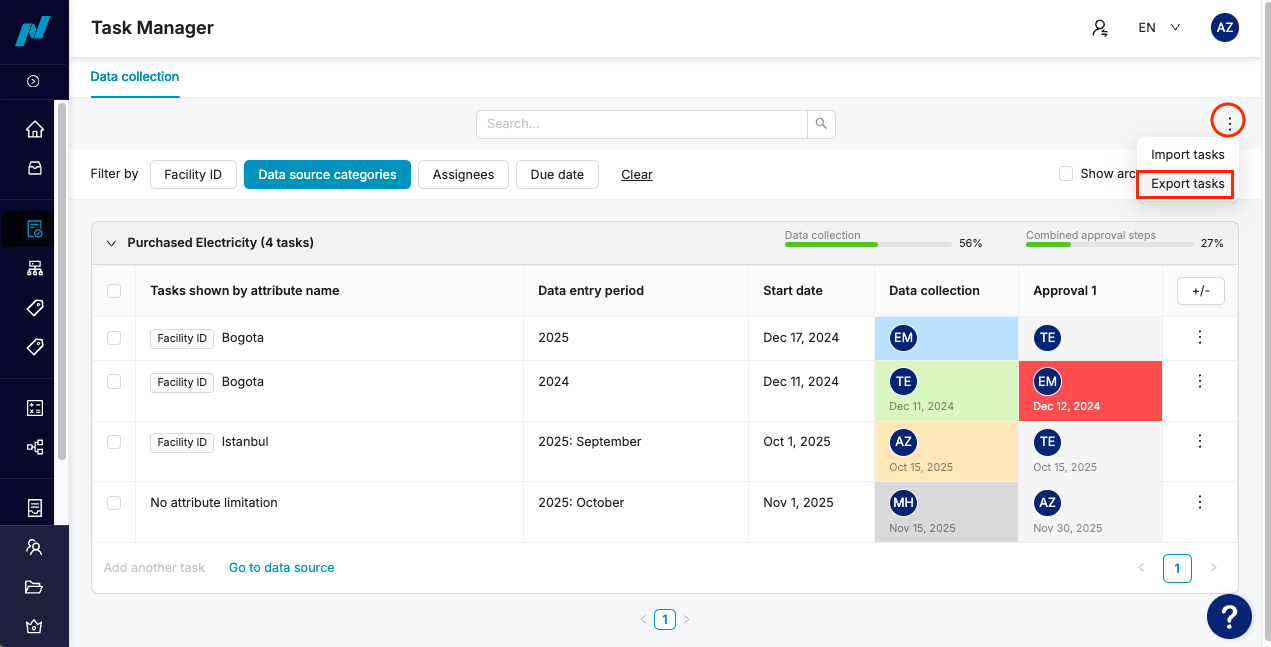Open the help question mark button

1229,616
